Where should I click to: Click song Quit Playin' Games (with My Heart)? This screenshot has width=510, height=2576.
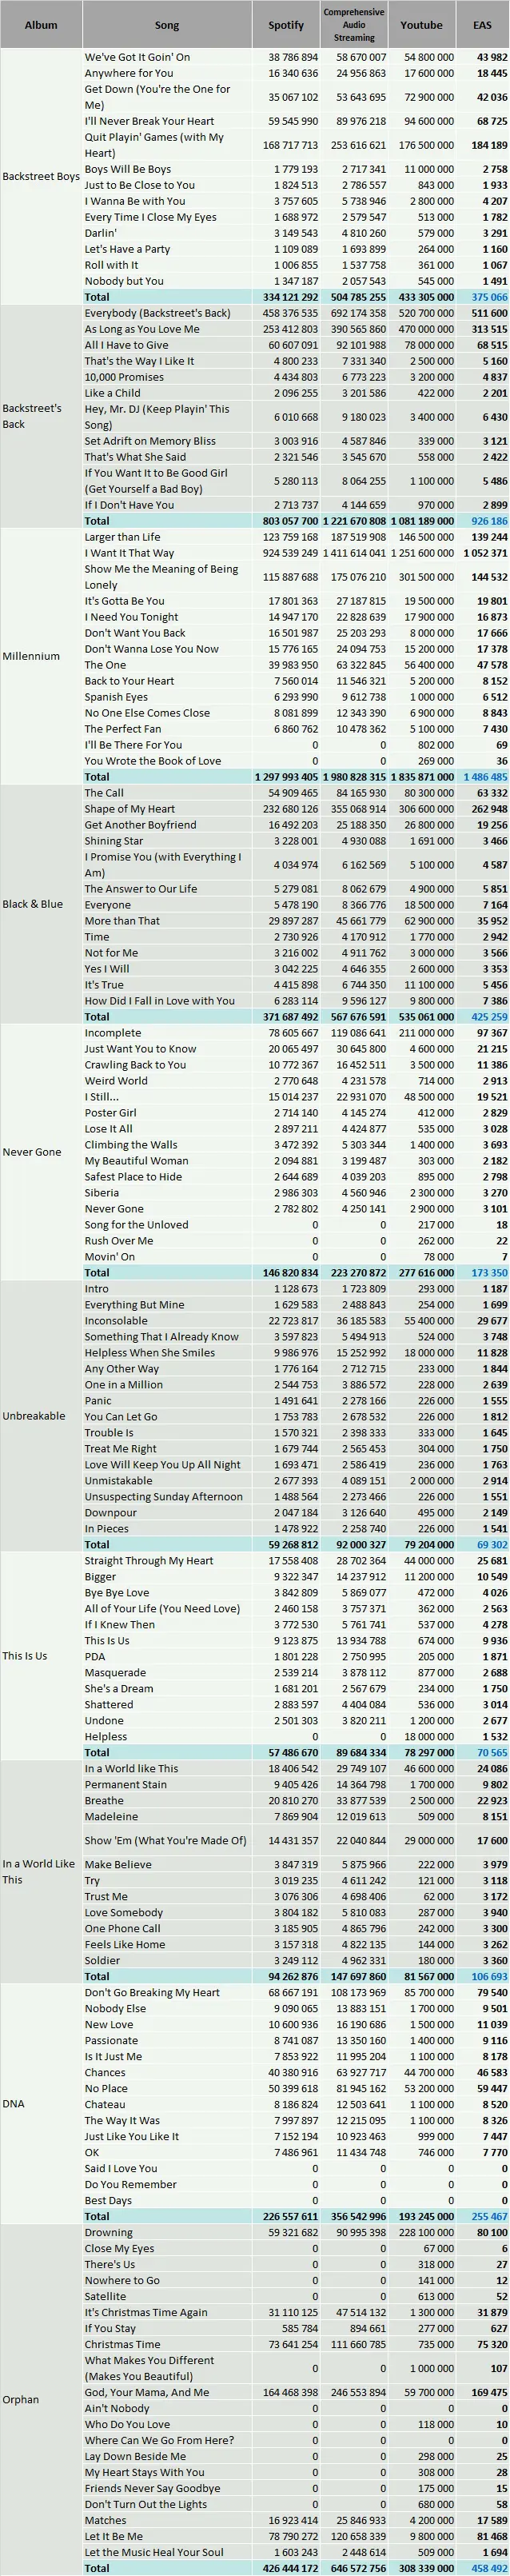[154, 145]
